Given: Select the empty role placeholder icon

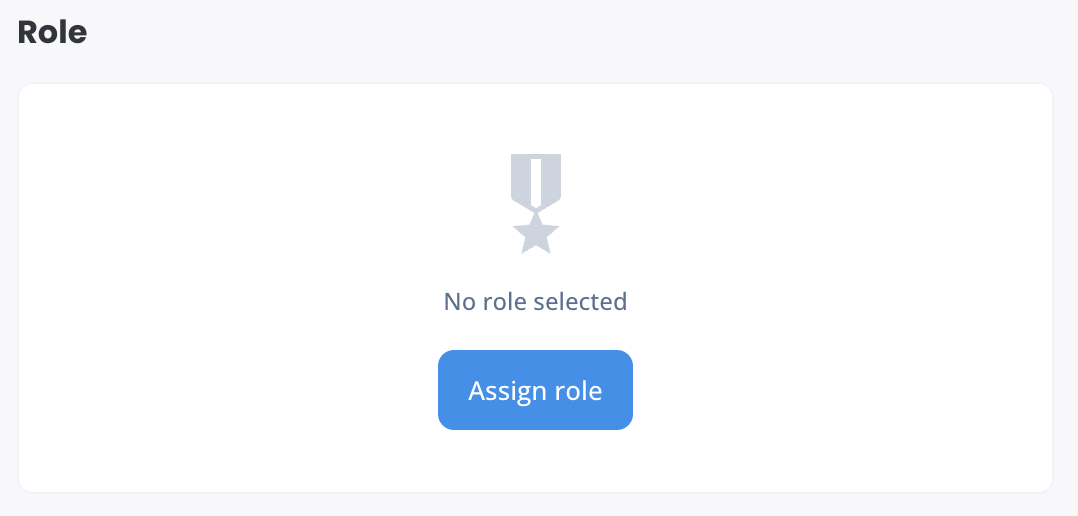Looking at the screenshot, I should point(536,204).
